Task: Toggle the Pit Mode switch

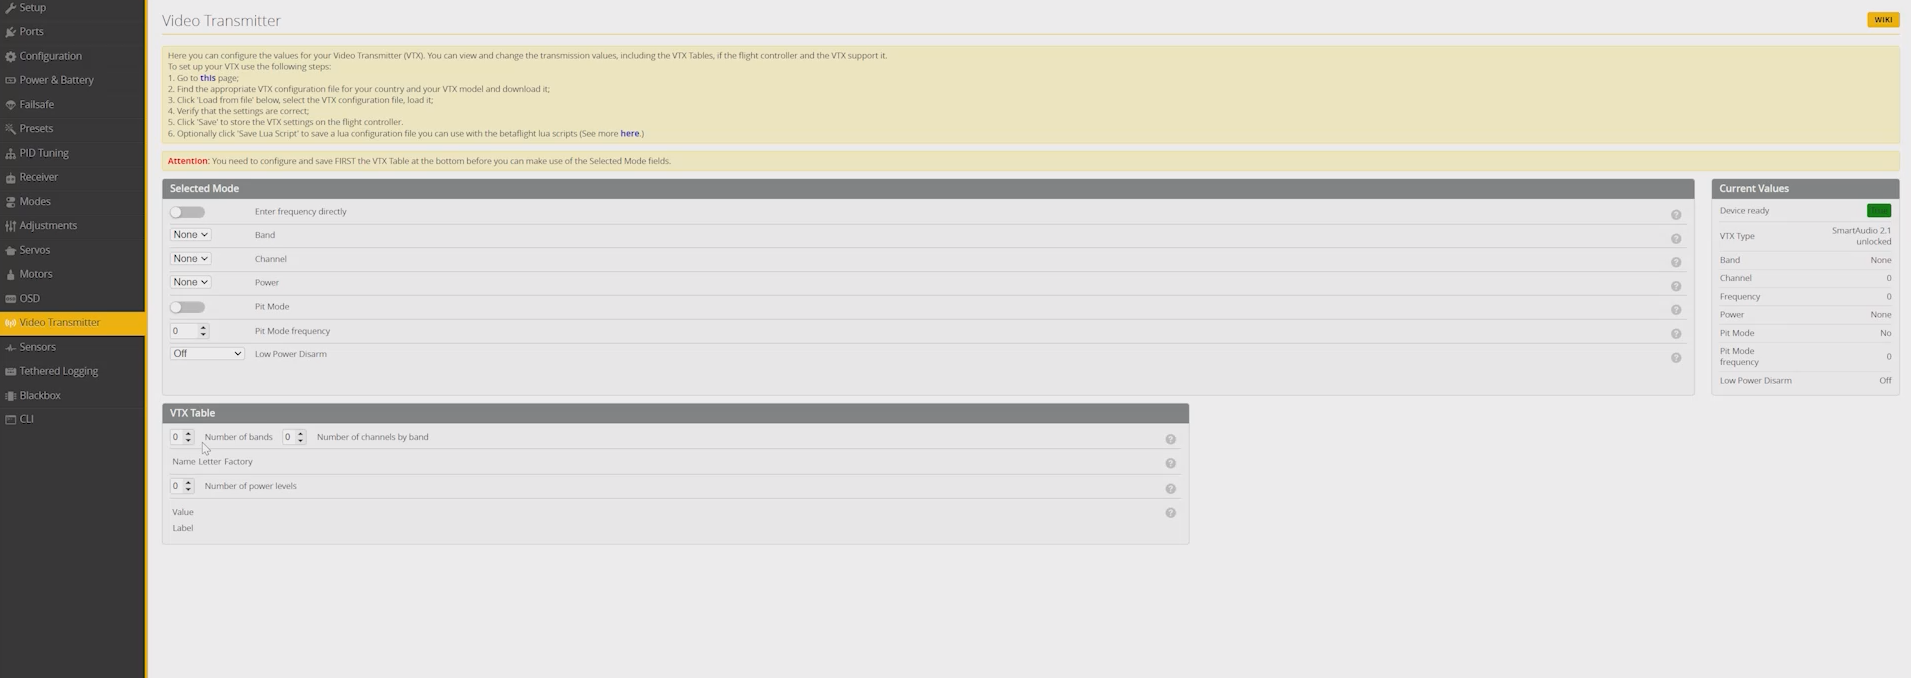Action: pyautogui.click(x=187, y=307)
